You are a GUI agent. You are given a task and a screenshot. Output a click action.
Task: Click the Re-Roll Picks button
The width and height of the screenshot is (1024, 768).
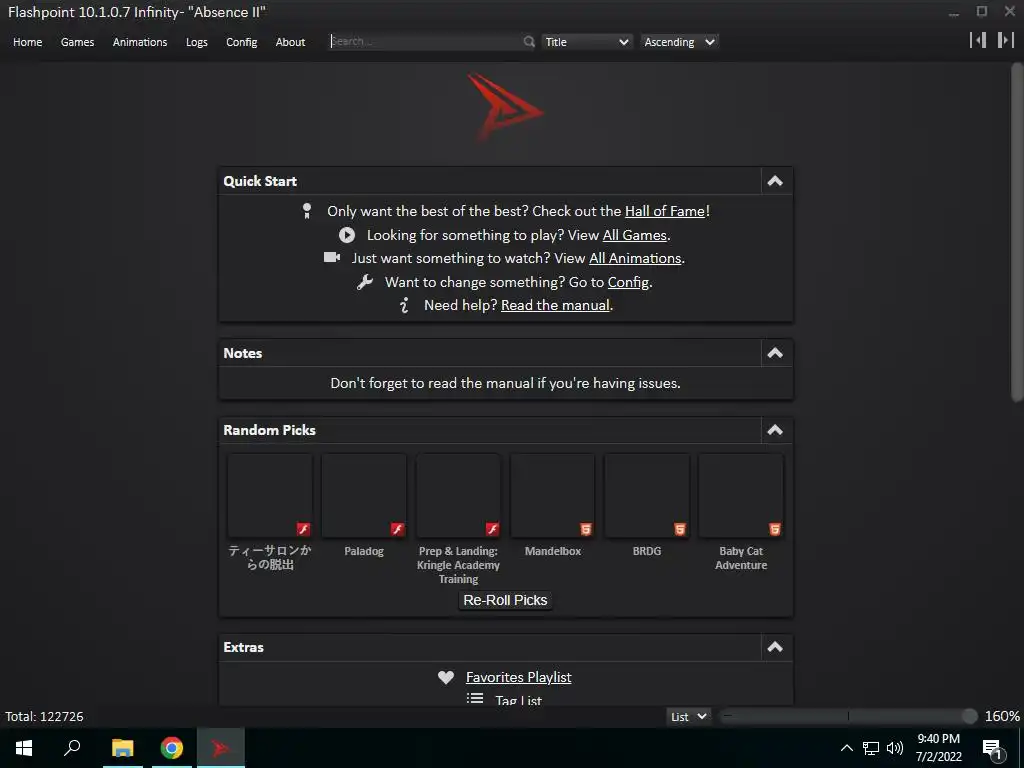505,600
